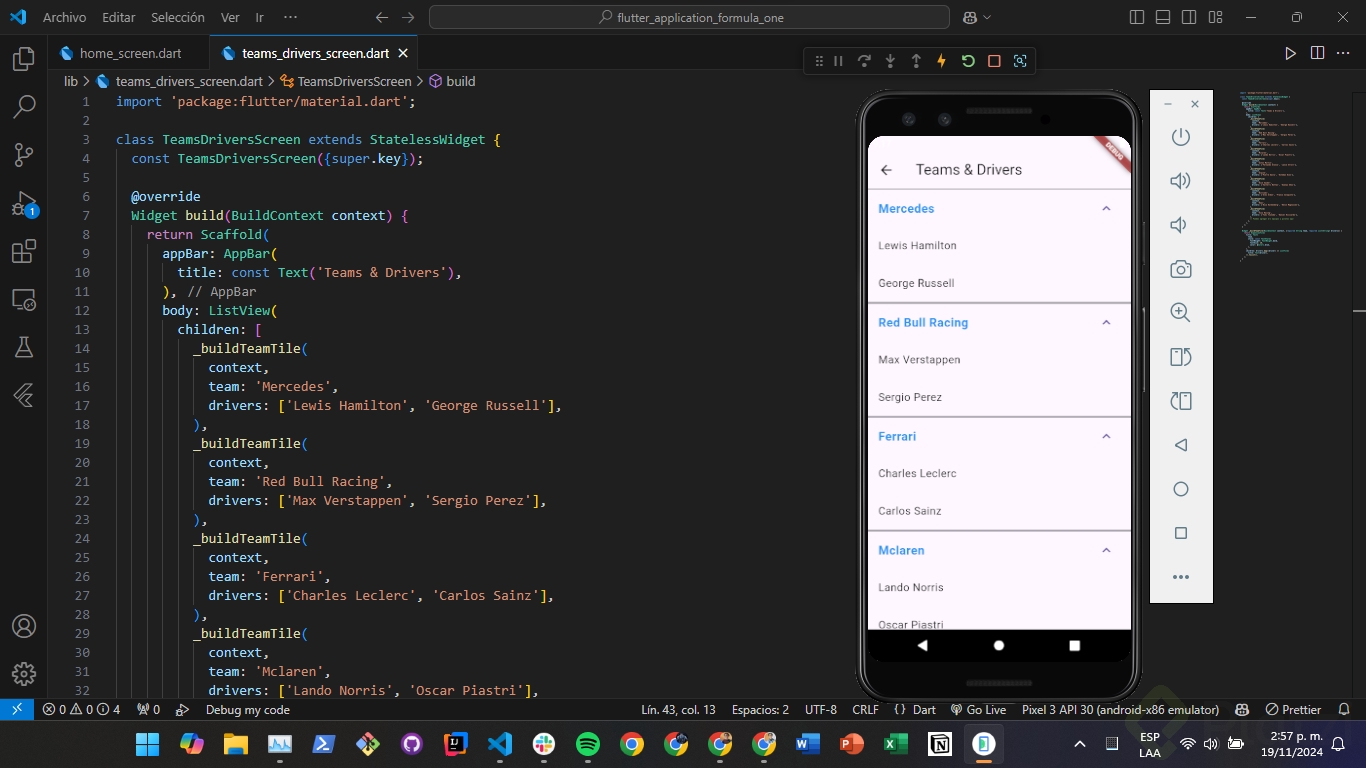Open the Copilot chat menu
Image resolution: width=1366 pixels, height=768 pixels.
pyautogui.click(x=977, y=17)
